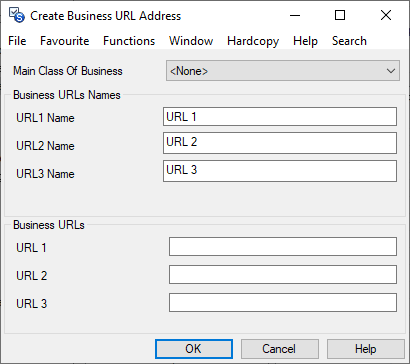Screen dimensions: 410x364
Task: Maximize the Create Business URL Address window
Action: coord(340,15)
